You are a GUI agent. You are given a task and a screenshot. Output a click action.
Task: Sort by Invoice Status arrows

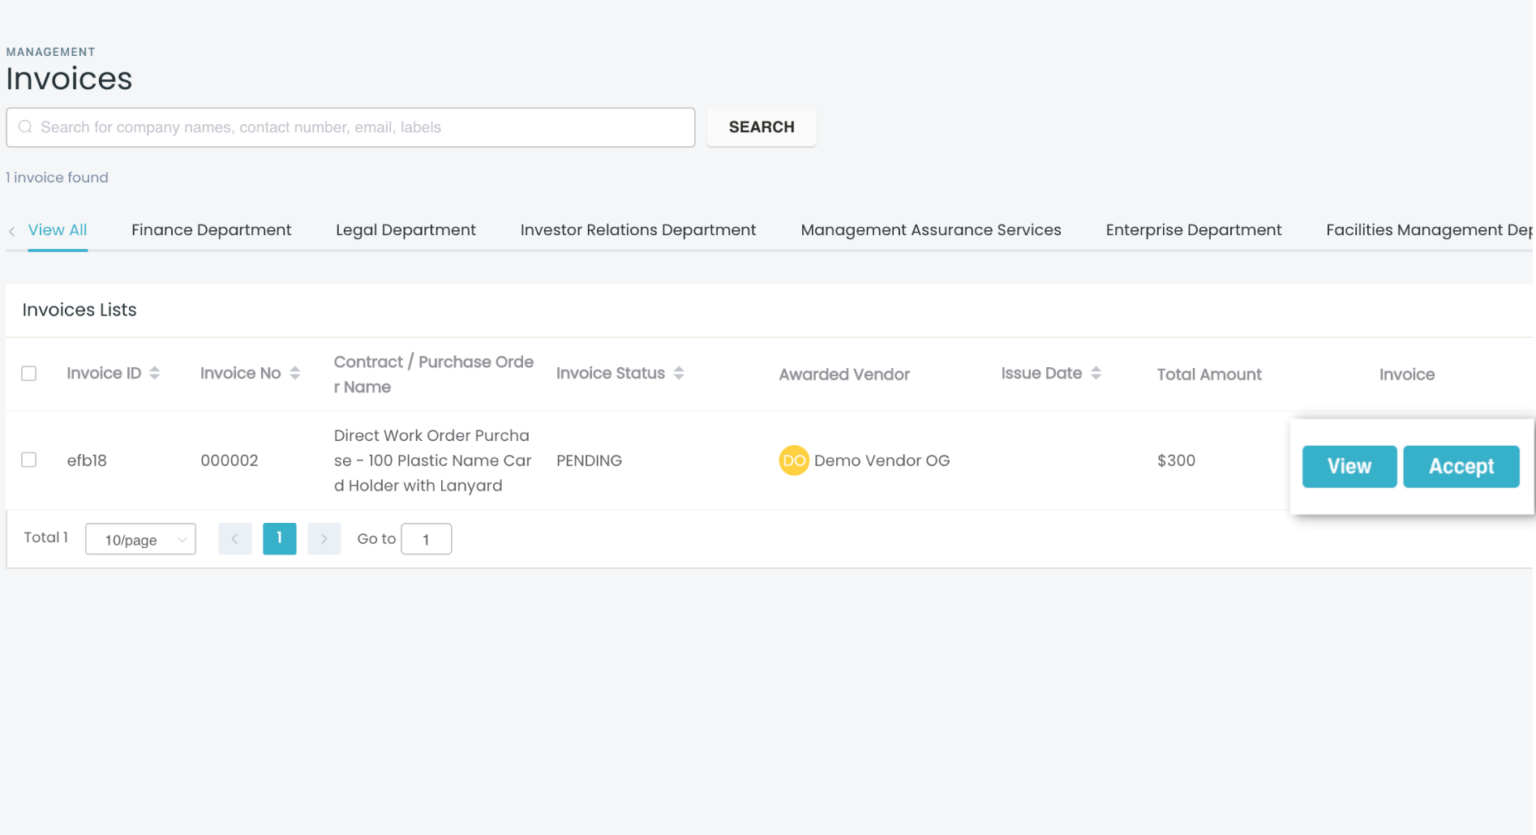point(679,373)
